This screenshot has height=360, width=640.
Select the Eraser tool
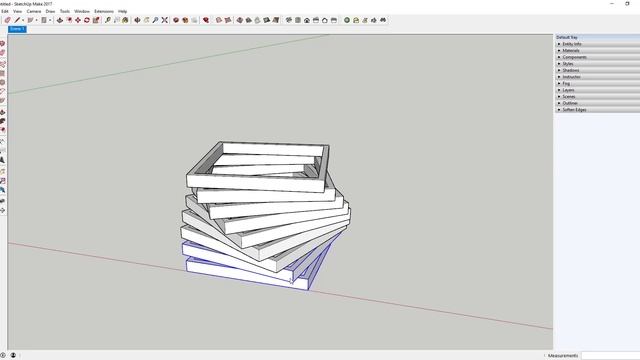(7, 20)
